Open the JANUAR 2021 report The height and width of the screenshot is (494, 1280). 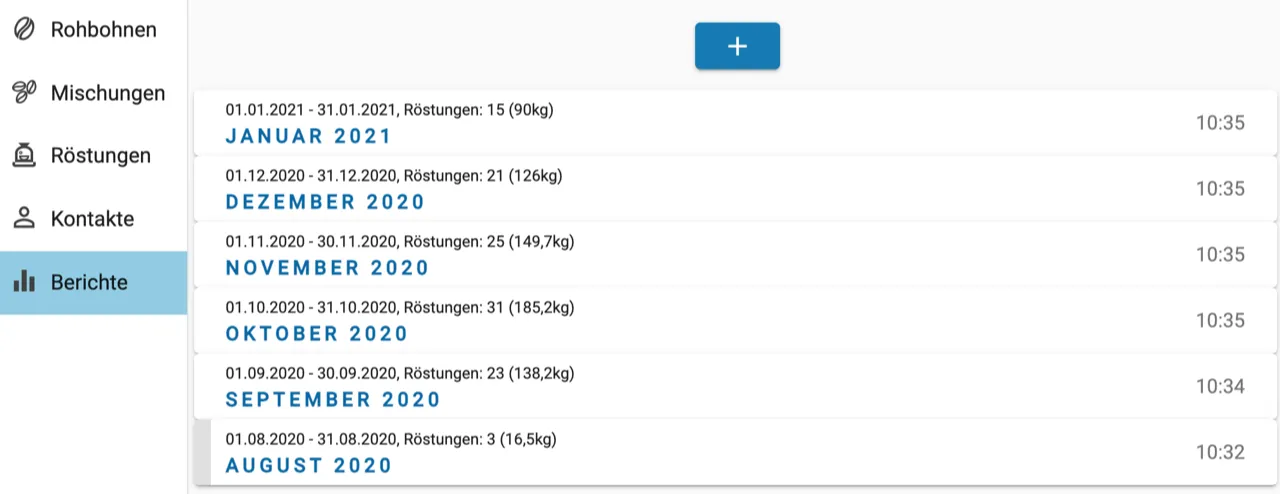[x=308, y=136]
